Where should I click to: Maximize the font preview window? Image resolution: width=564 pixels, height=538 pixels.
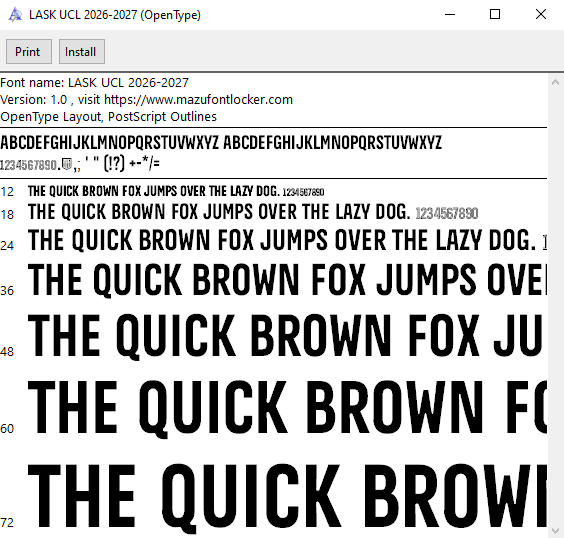point(495,14)
